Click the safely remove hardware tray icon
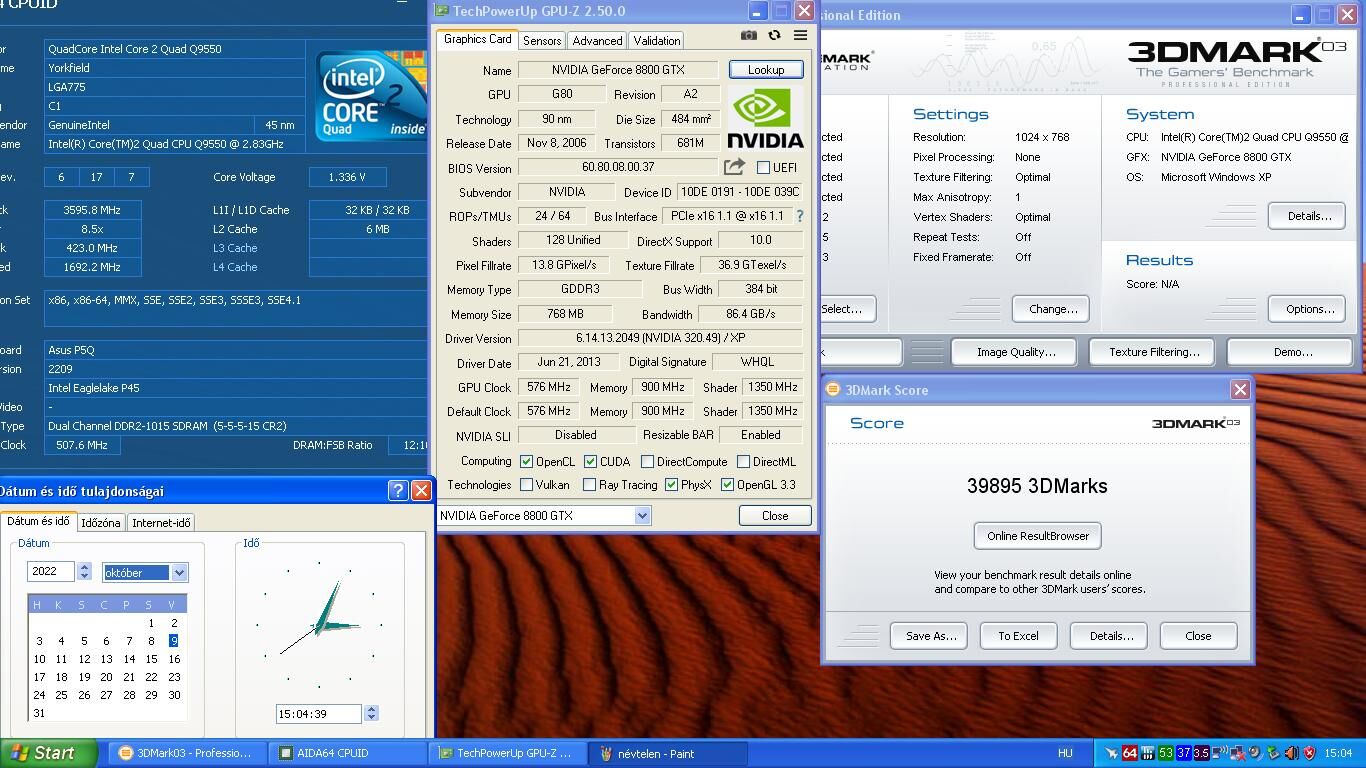 tap(1273, 753)
